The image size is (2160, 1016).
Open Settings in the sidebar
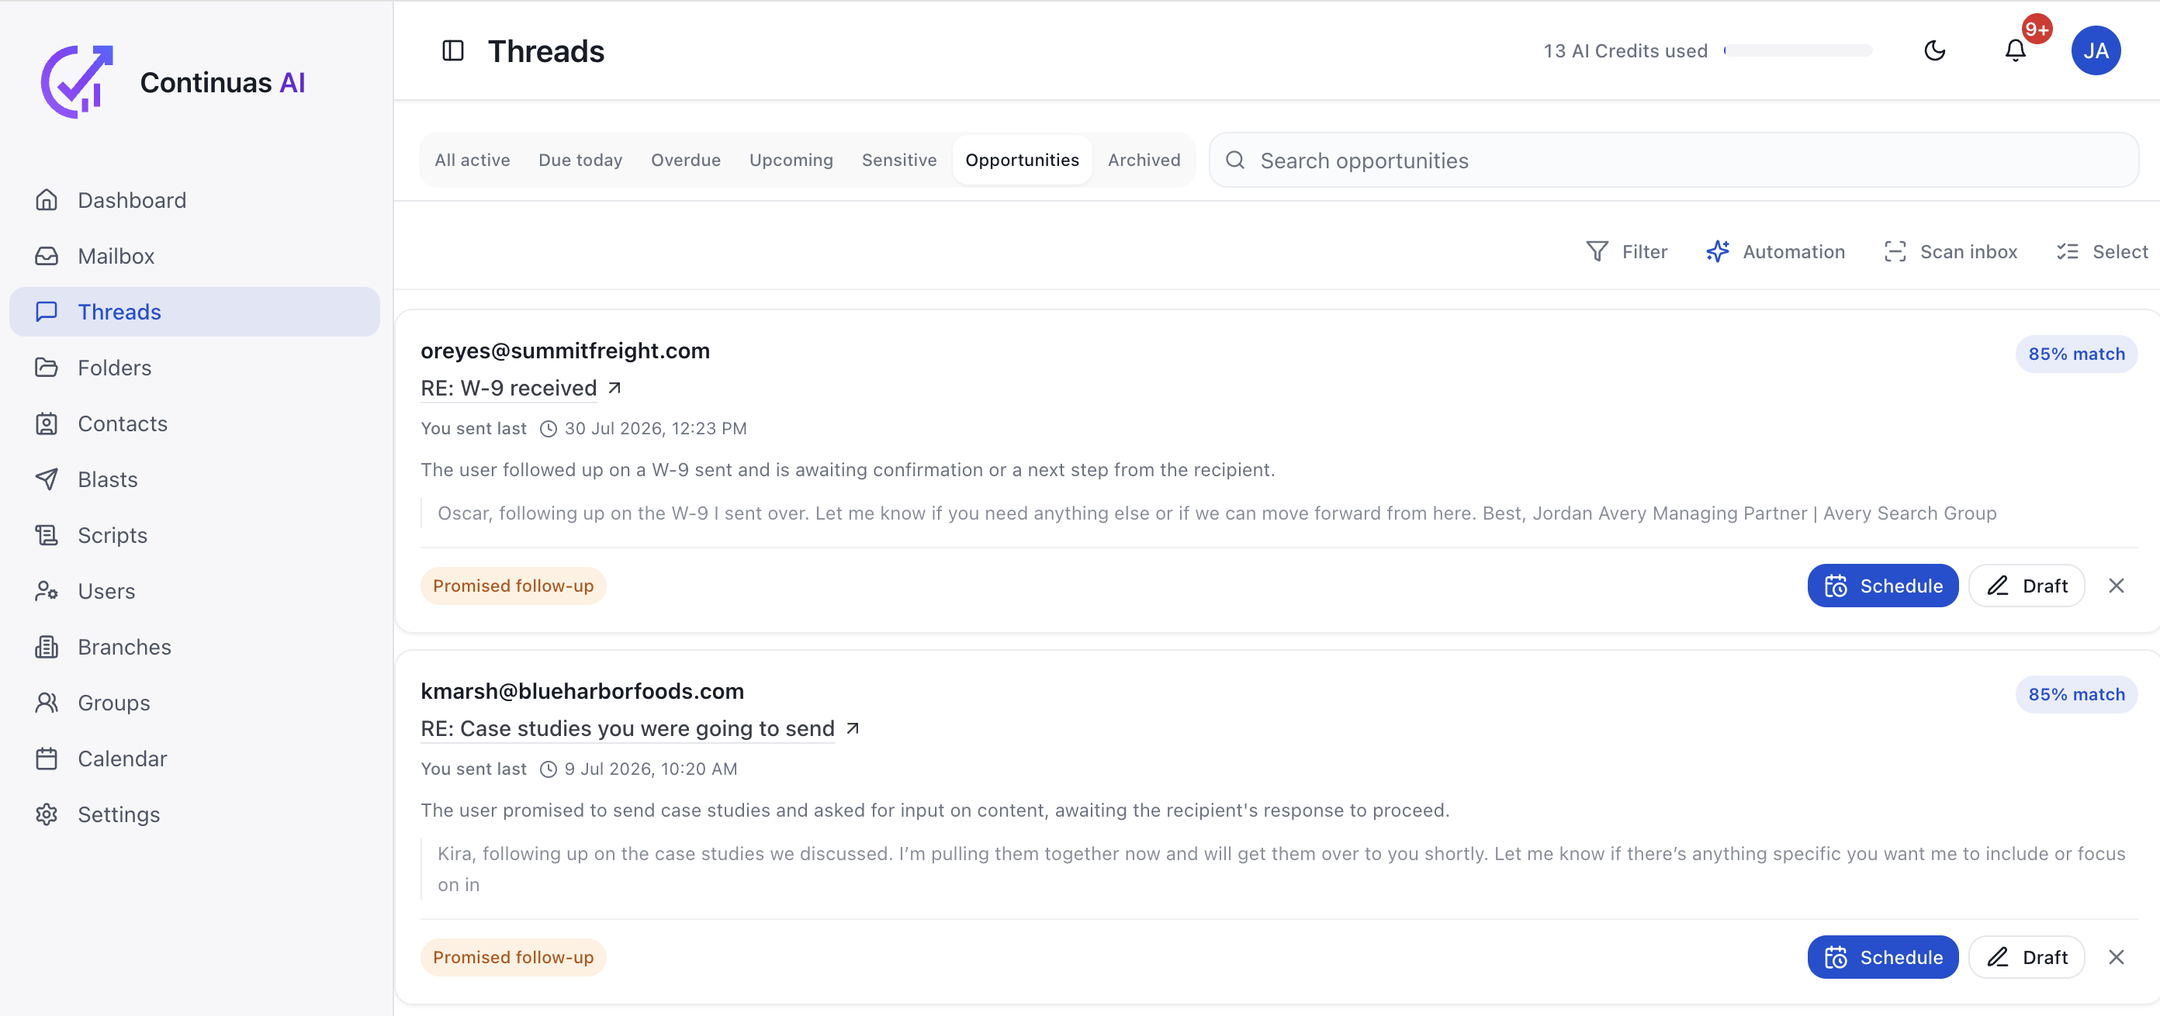click(x=195, y=815)
